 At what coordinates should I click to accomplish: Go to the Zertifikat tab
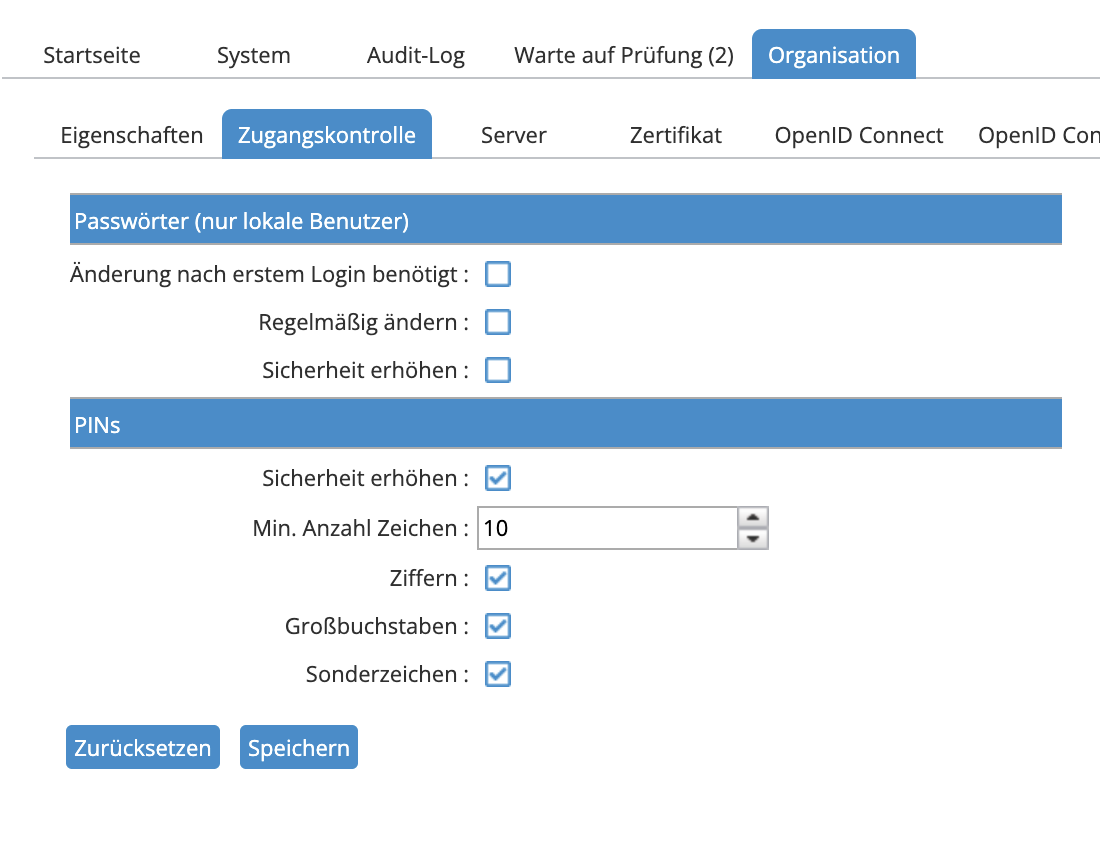click(x=675, y=134)
